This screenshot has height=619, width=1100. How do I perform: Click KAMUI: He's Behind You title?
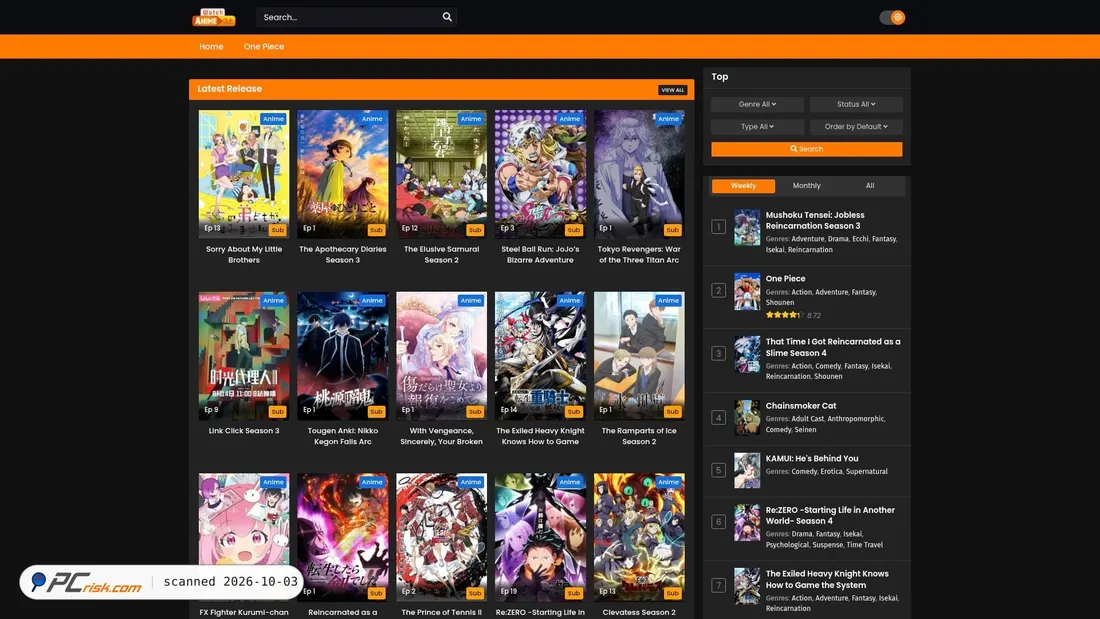click(x=812, y=458)
